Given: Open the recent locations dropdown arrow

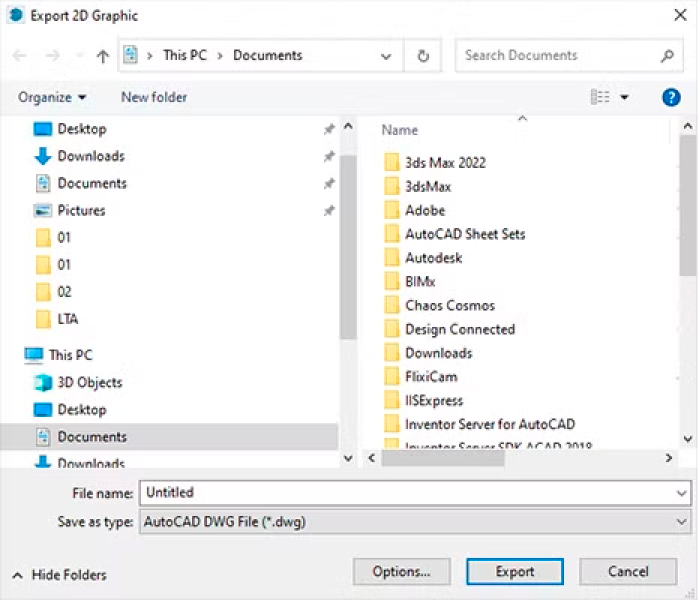Looking at the screenshot, I should point(79,56).
